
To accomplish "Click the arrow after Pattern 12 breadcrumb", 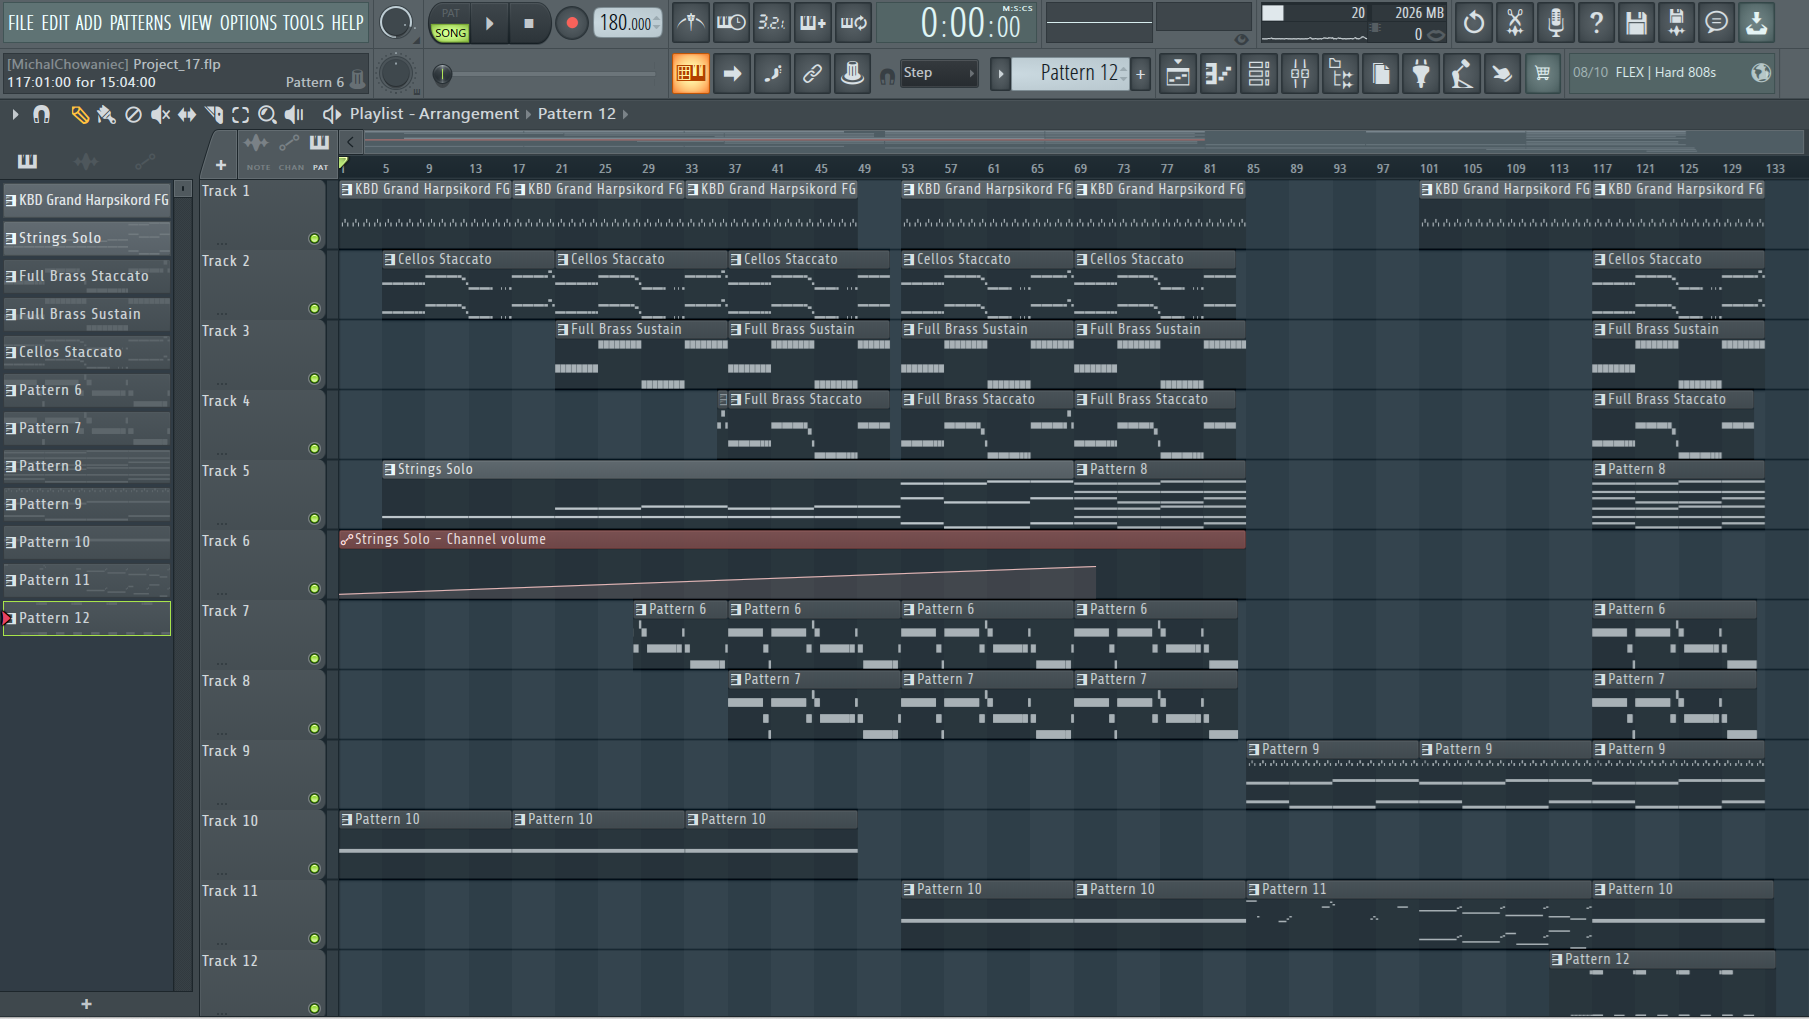I will [625, 114].
